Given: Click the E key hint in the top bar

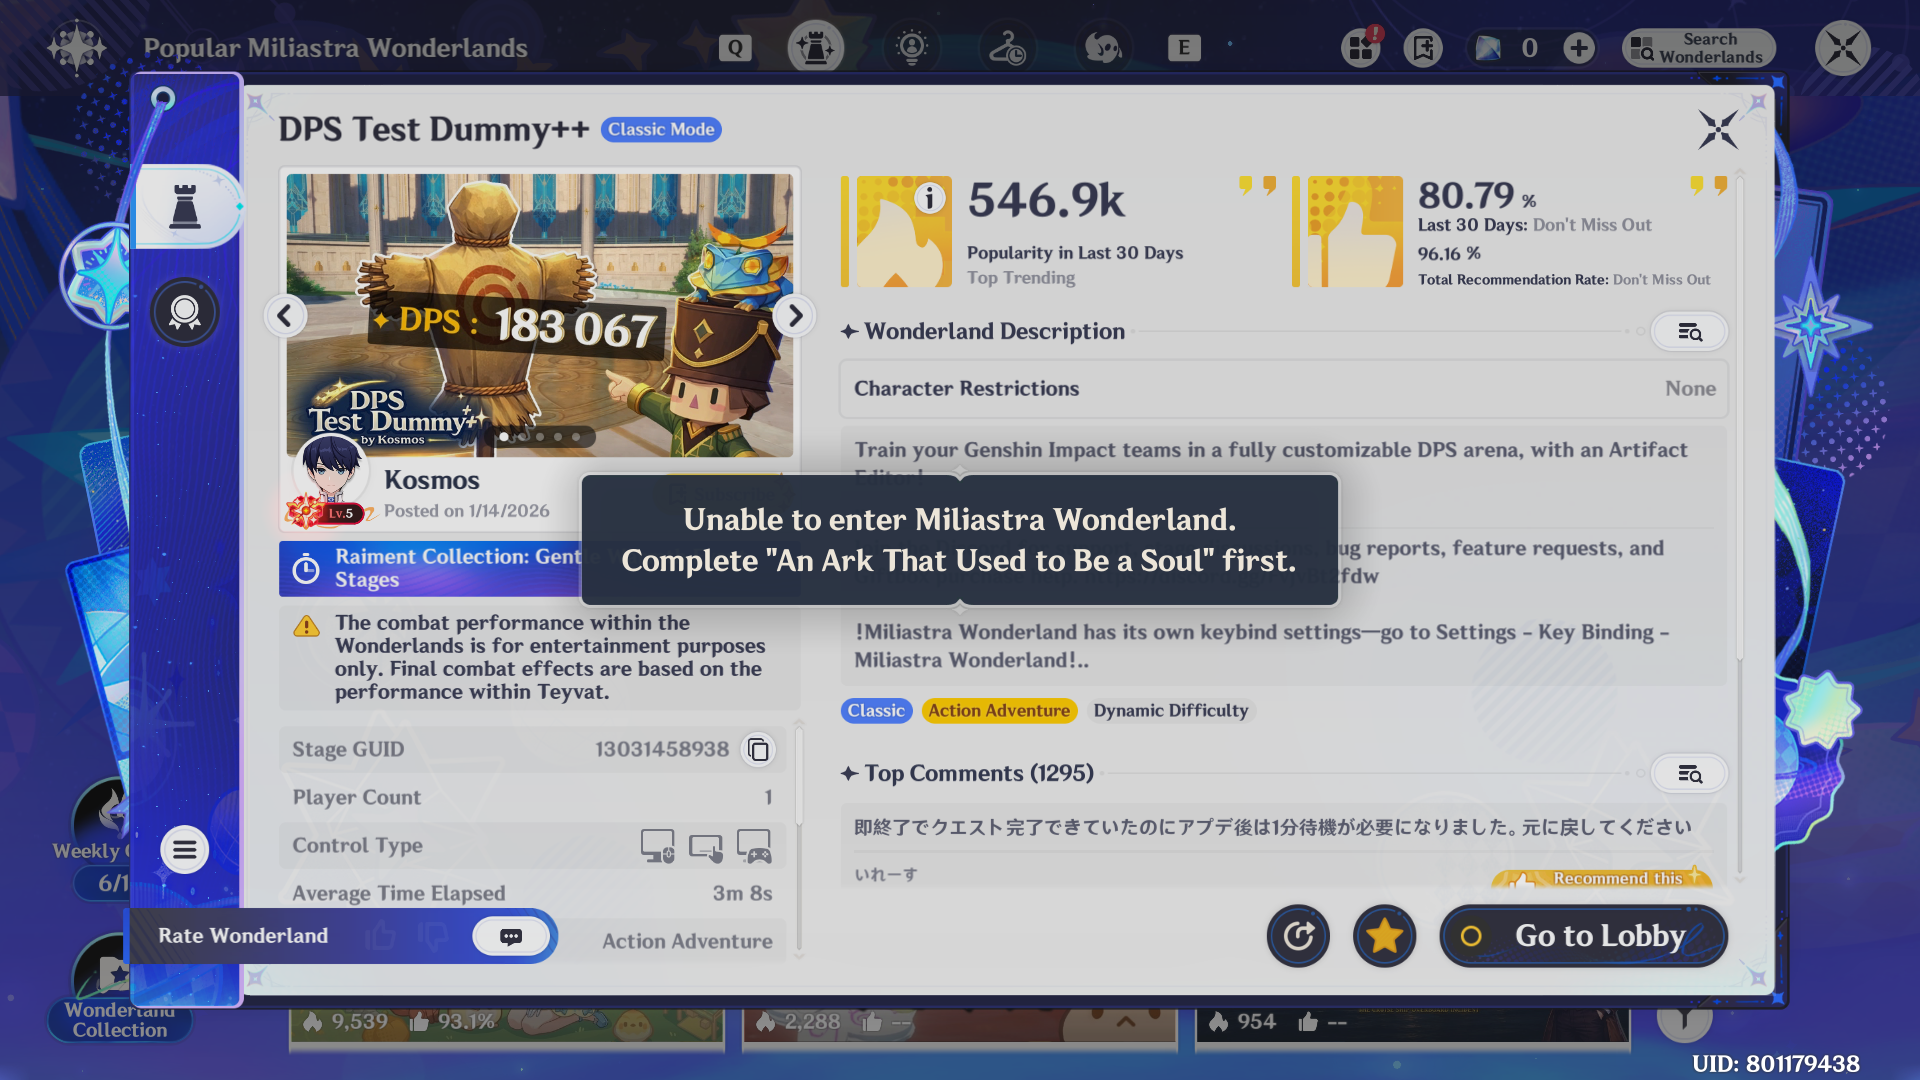Looking at the screenshot, I should pyautogui.click(x=1184, y=48).
